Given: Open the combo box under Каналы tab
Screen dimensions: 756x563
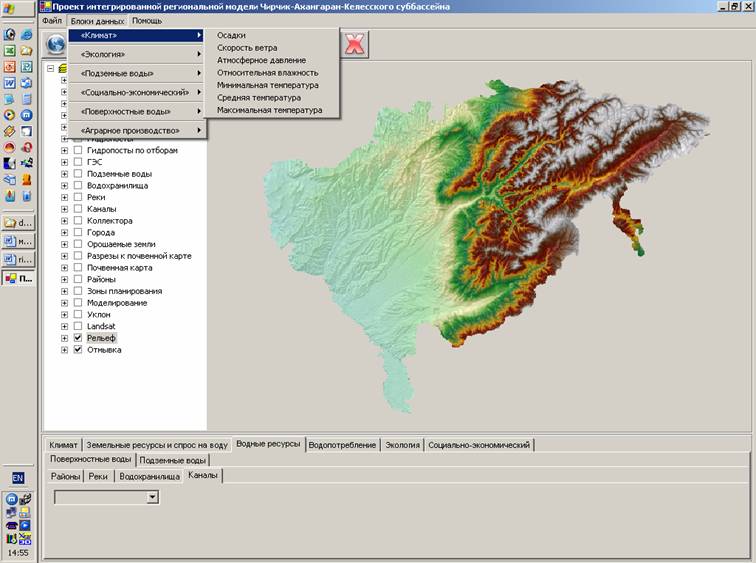Looking at the screenshot, I should coord(152,496).
